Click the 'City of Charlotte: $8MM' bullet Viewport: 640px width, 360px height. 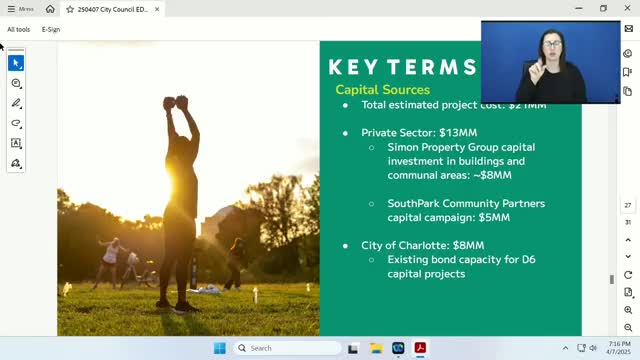(422, 245)
